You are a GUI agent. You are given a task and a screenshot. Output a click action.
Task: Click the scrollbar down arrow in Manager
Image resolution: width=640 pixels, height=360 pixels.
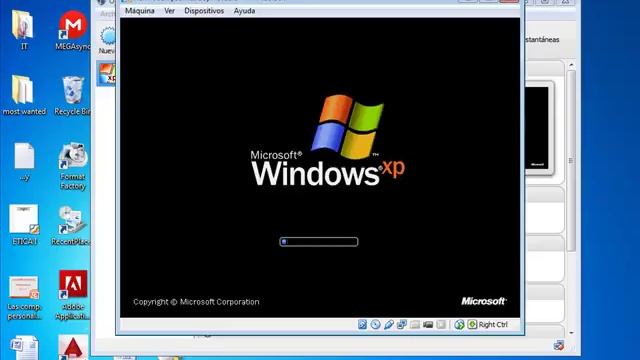click(x=571, y=333)
